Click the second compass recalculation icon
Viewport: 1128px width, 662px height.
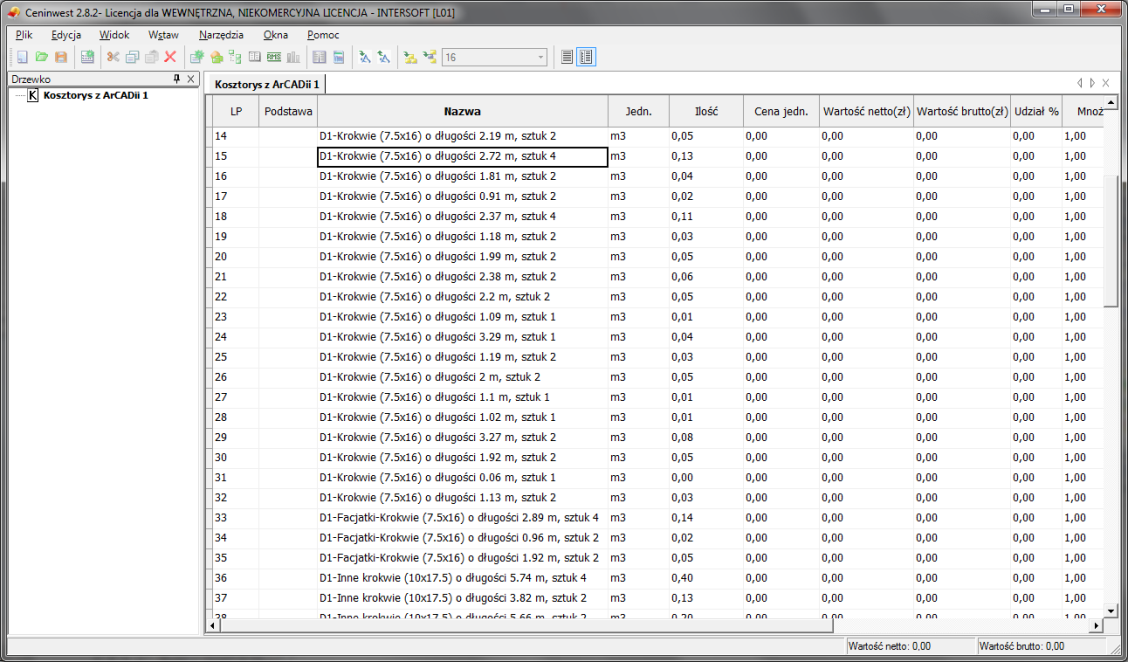point(383,57)
